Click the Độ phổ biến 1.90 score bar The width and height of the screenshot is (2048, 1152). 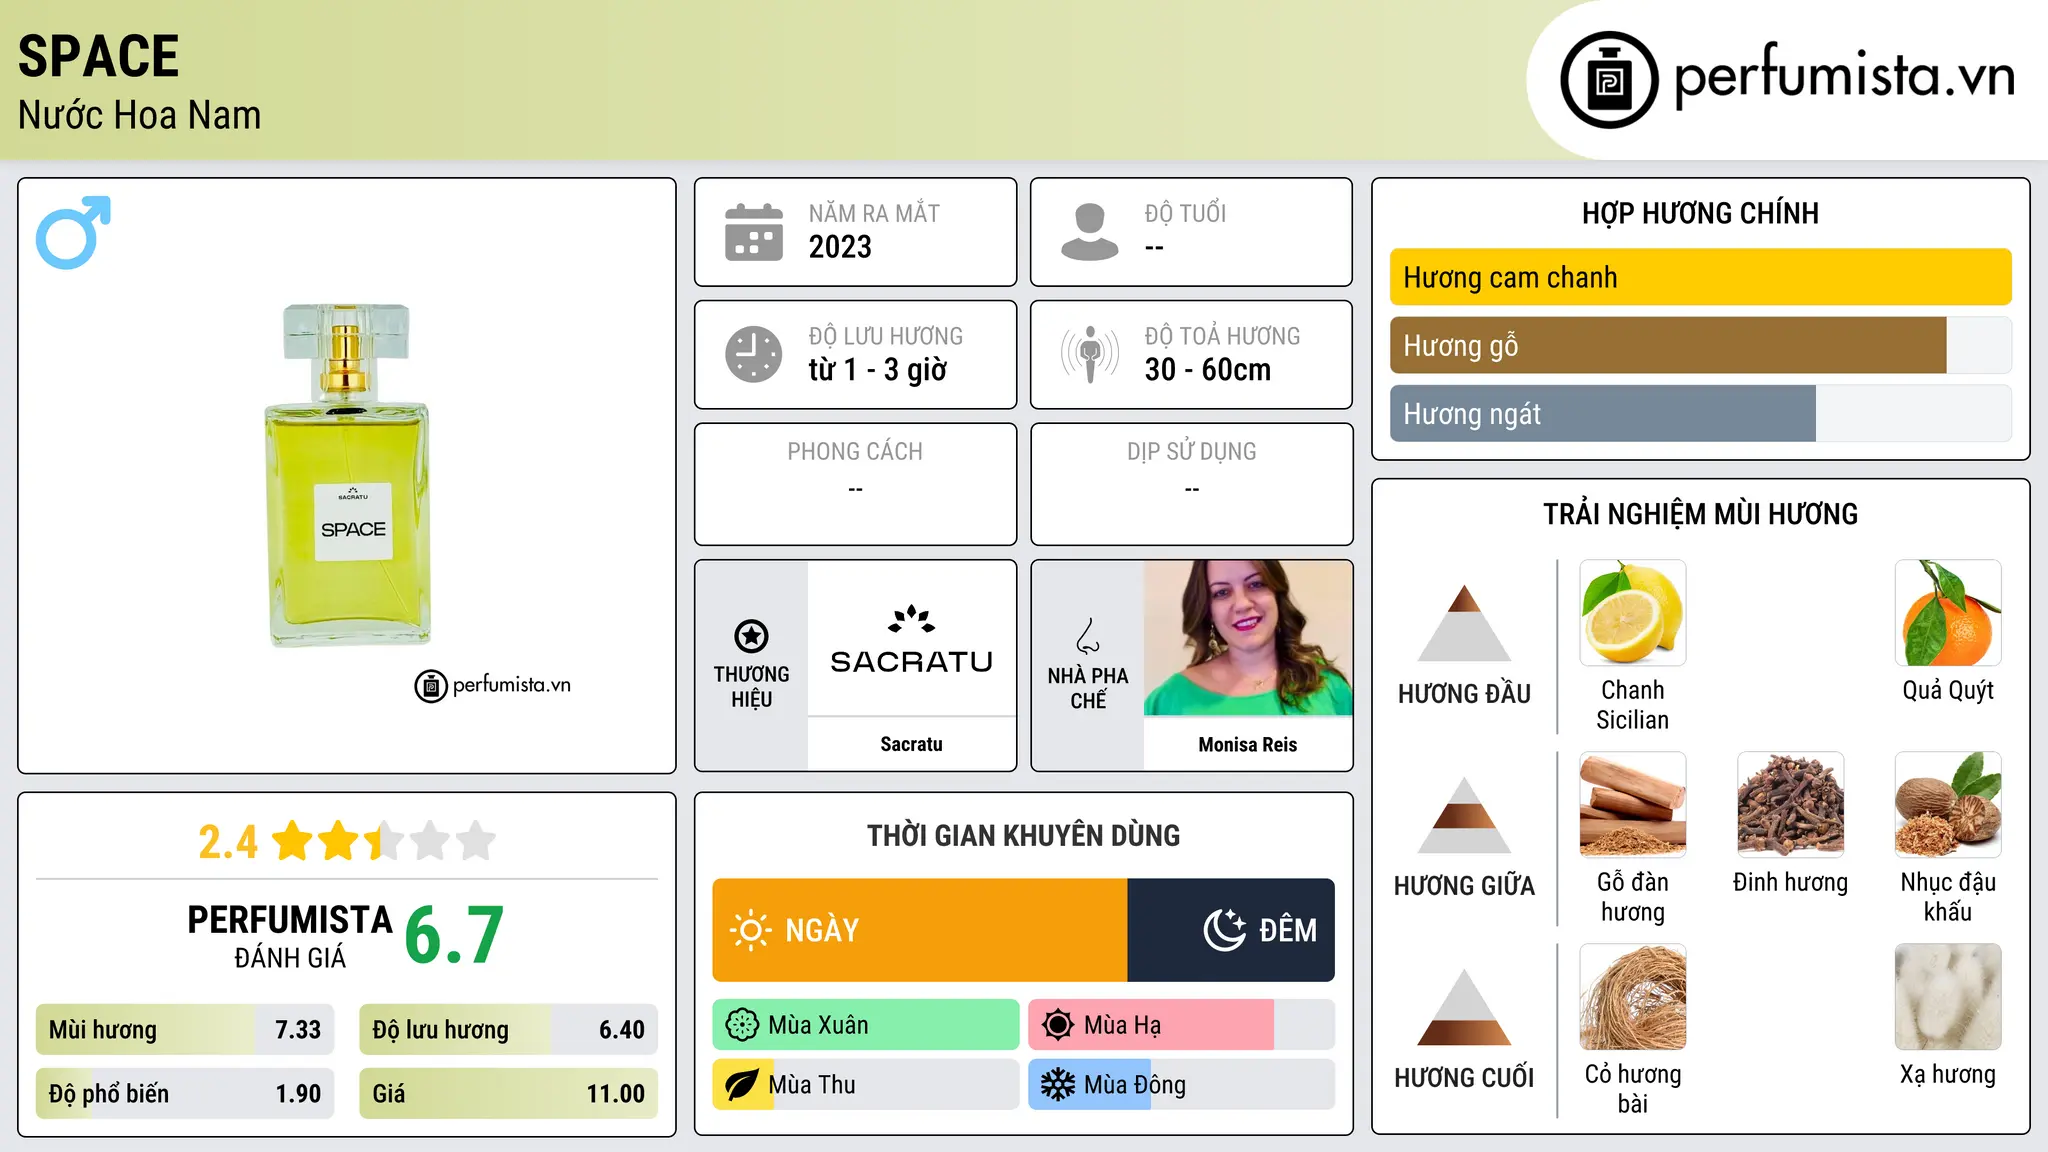[185, 1093]
